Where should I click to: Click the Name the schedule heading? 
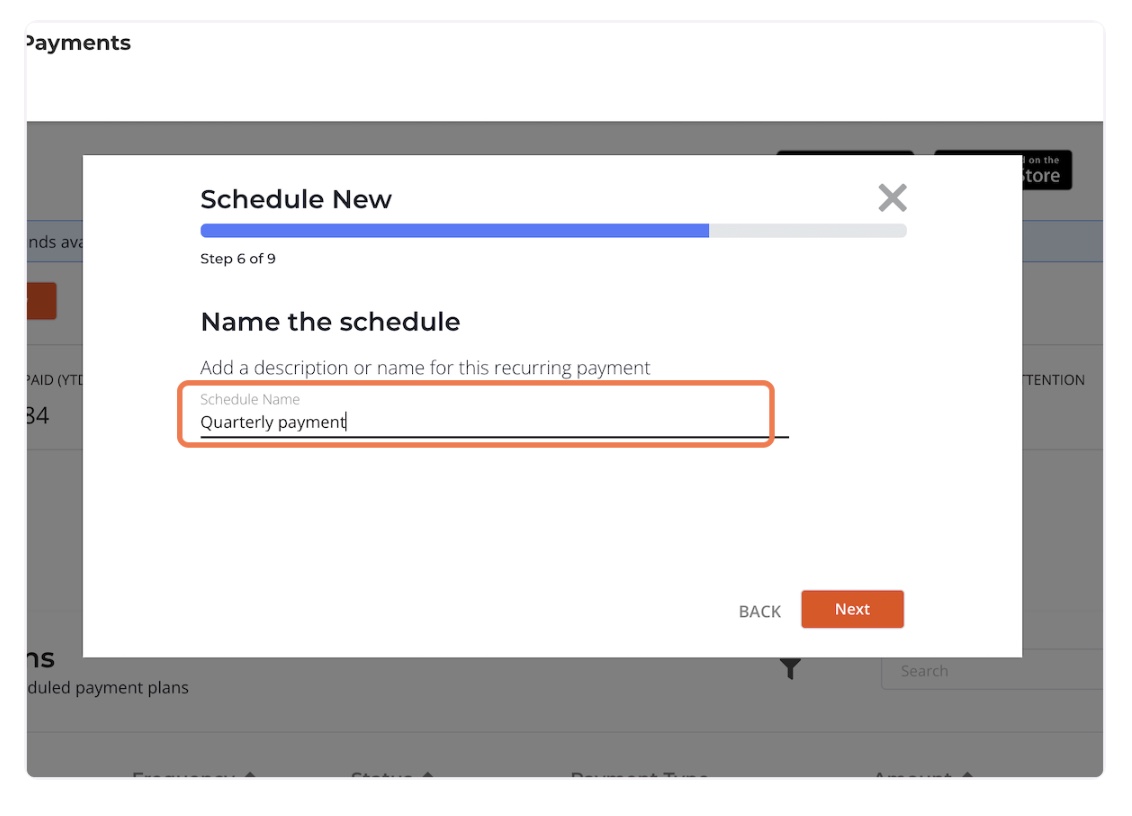coord(330,322)
